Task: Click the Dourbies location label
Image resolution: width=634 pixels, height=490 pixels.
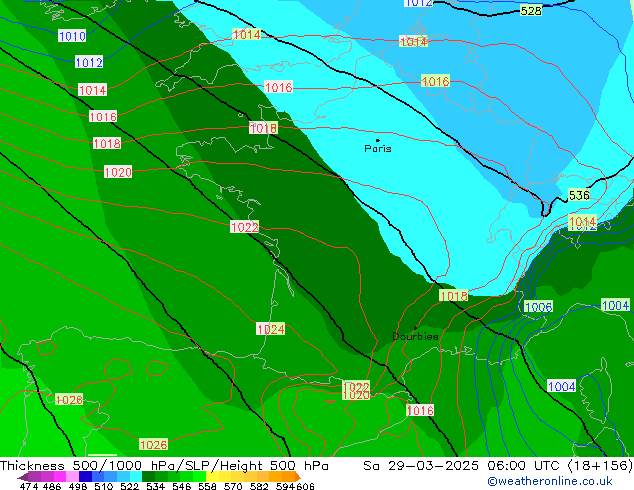Action: [x=415, y=336]
